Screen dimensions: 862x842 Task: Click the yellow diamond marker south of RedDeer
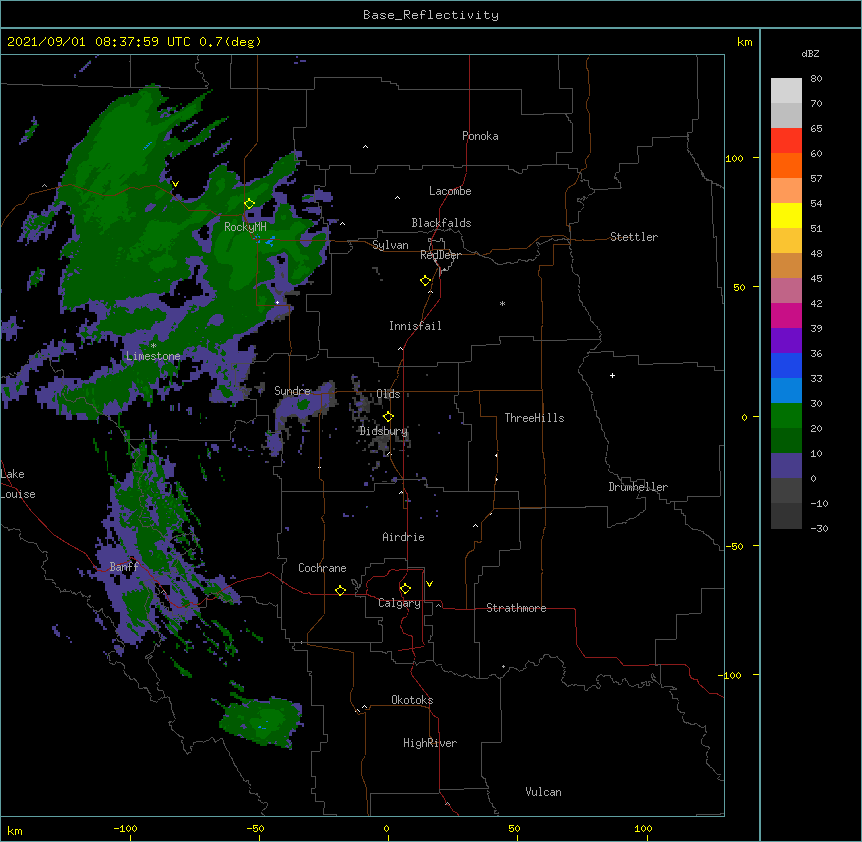click(426, 281)
